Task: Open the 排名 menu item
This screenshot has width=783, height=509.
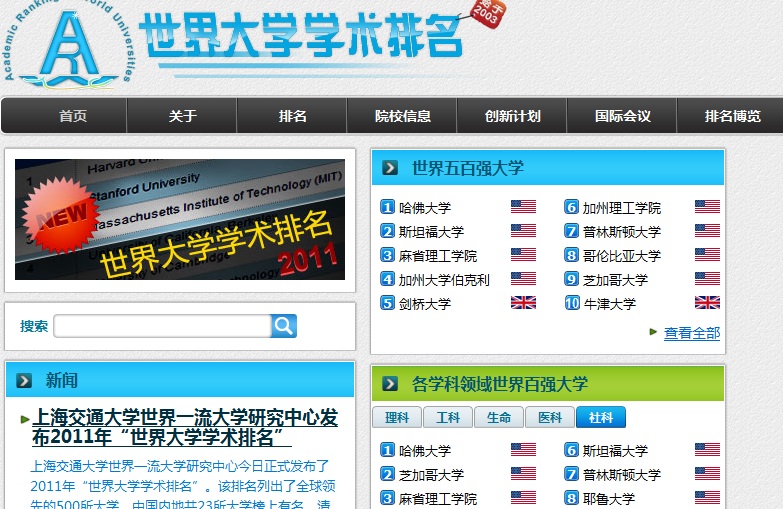Action: click(x=292, y=116)
